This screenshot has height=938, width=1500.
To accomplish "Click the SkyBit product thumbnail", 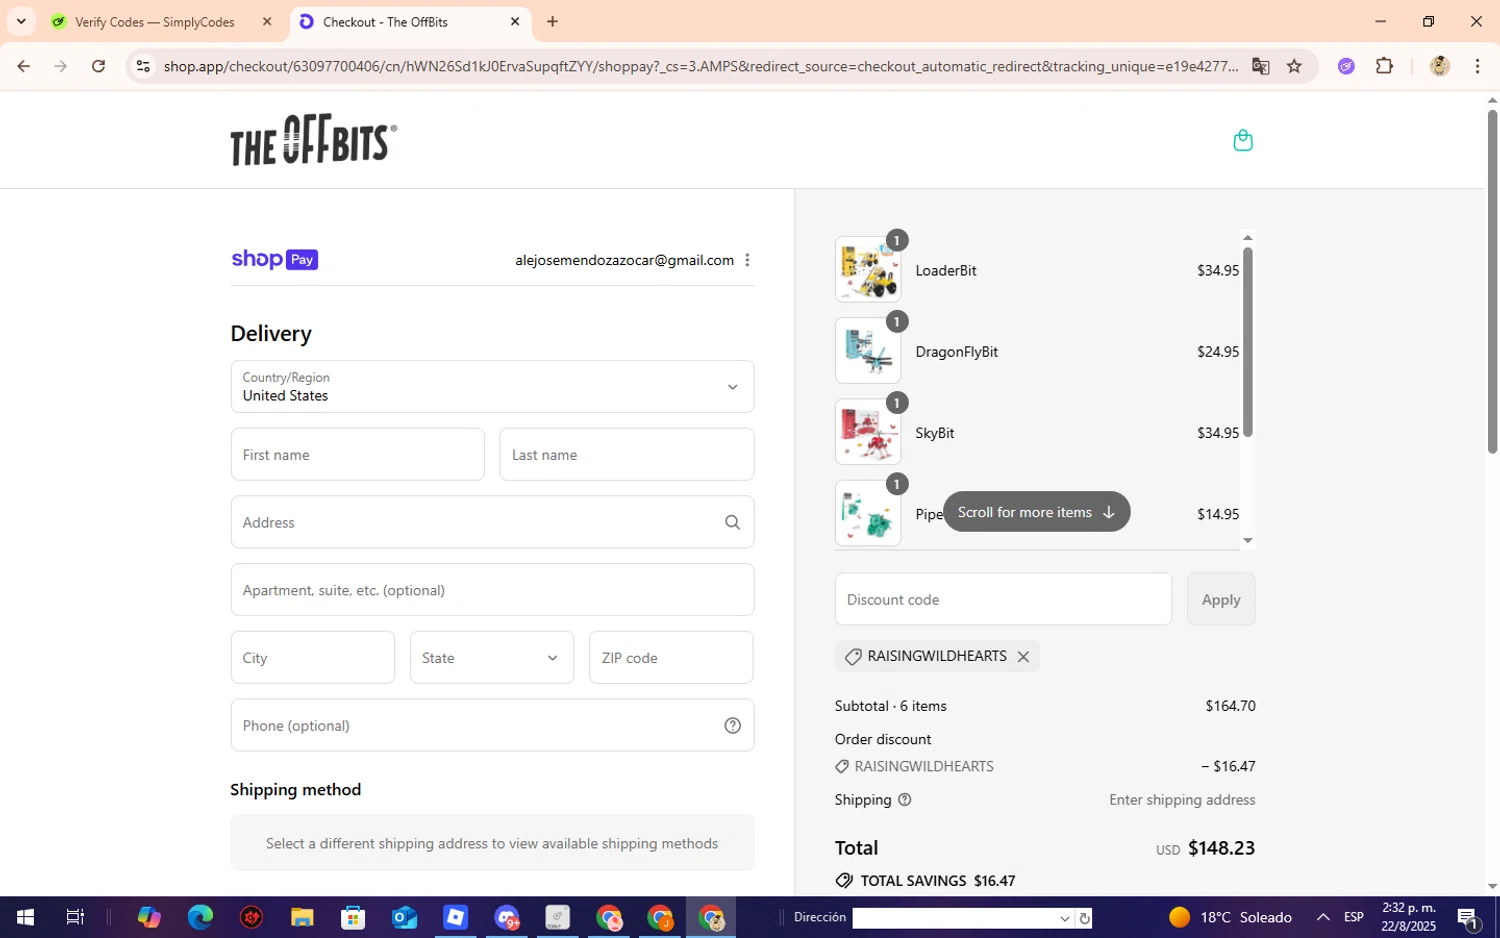I will [868, 432].
